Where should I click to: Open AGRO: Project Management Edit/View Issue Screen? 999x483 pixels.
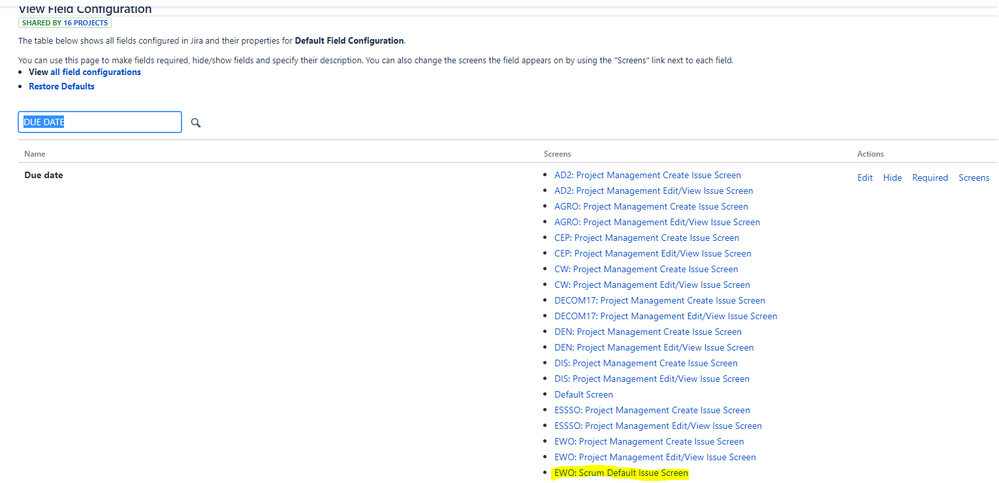point(657,222)
